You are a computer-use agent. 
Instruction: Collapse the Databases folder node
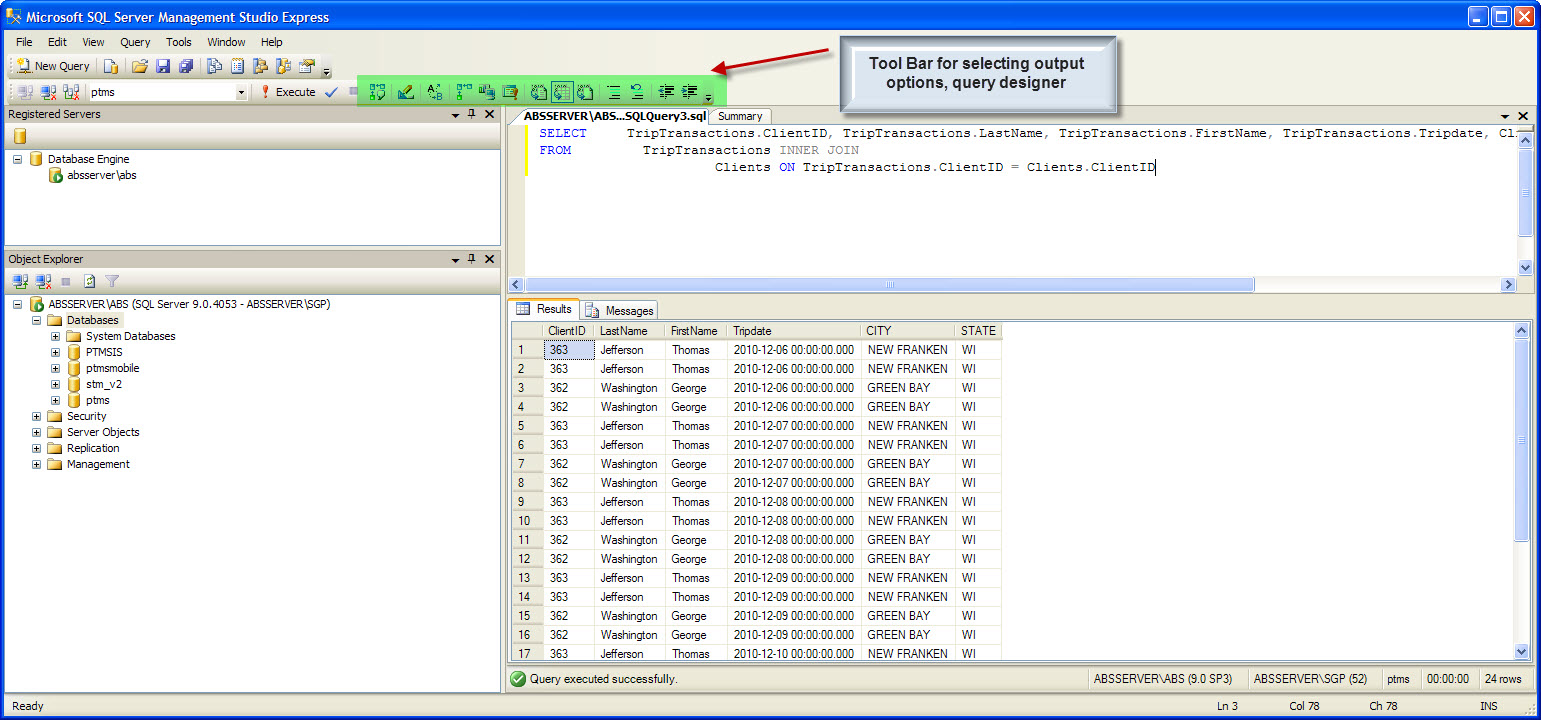coord(37,320)
